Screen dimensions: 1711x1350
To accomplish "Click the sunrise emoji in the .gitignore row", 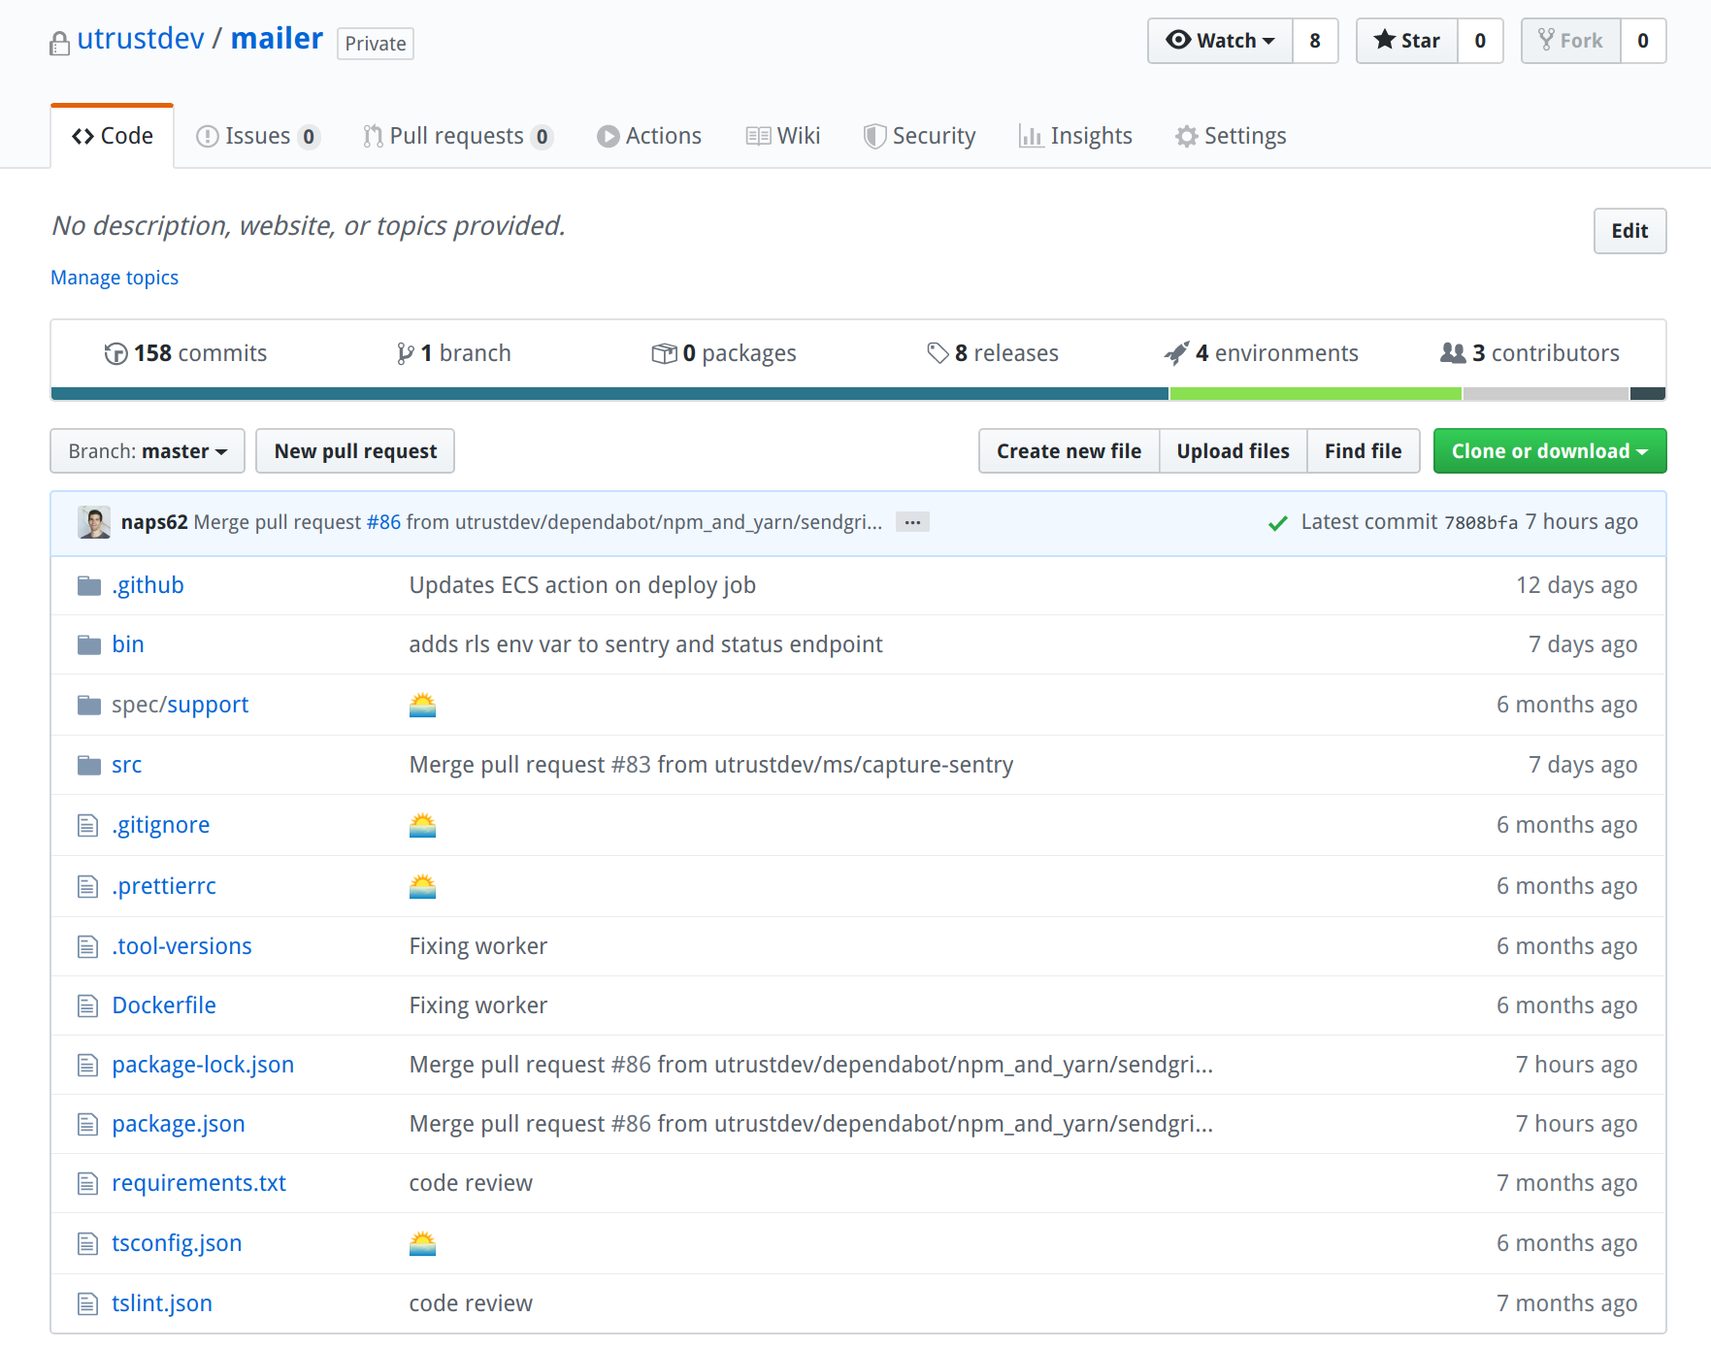I will pos(422,825).
